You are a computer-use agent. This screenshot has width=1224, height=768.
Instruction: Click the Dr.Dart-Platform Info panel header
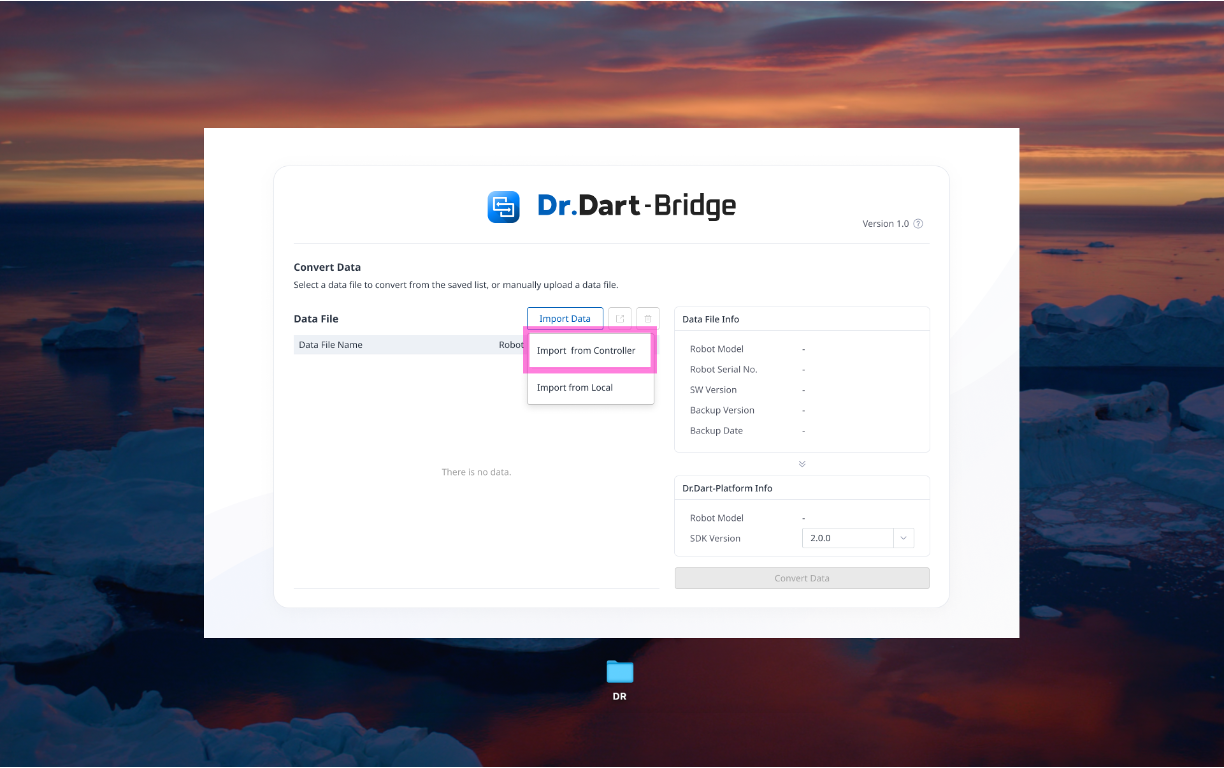point(727,488)
